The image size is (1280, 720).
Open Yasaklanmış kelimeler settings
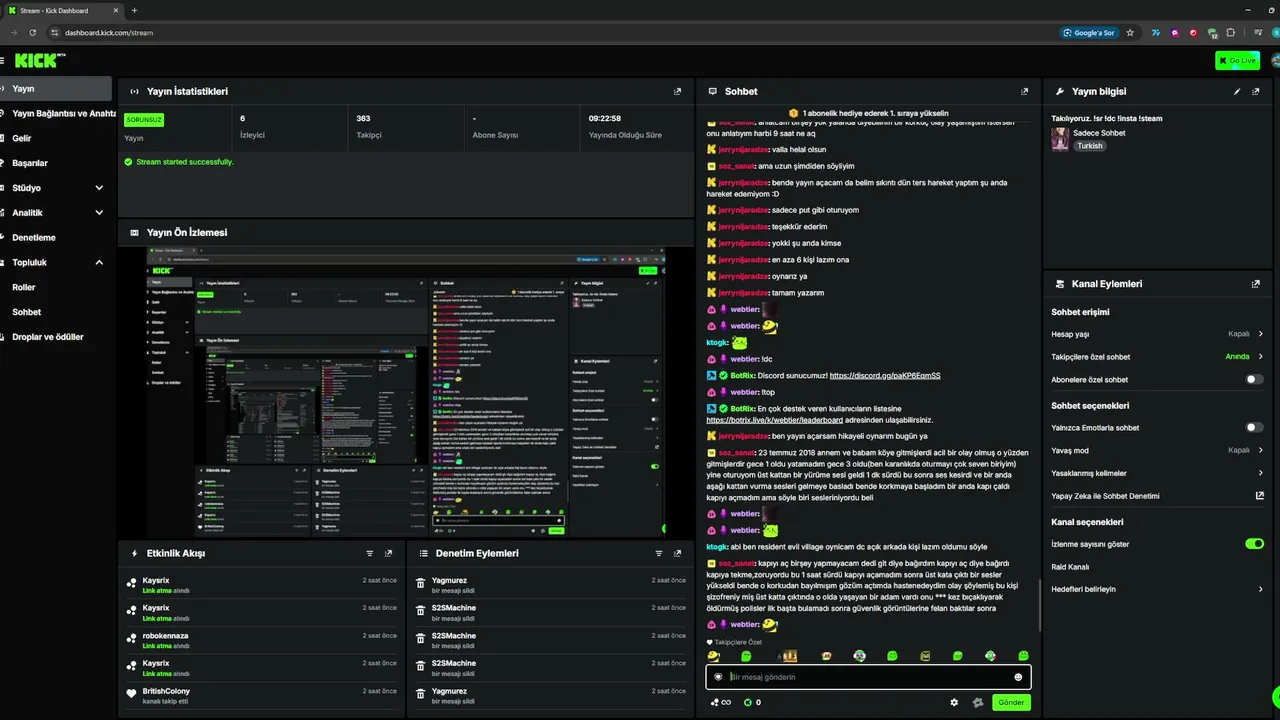pyautogui.click(x=1157, y=473)
